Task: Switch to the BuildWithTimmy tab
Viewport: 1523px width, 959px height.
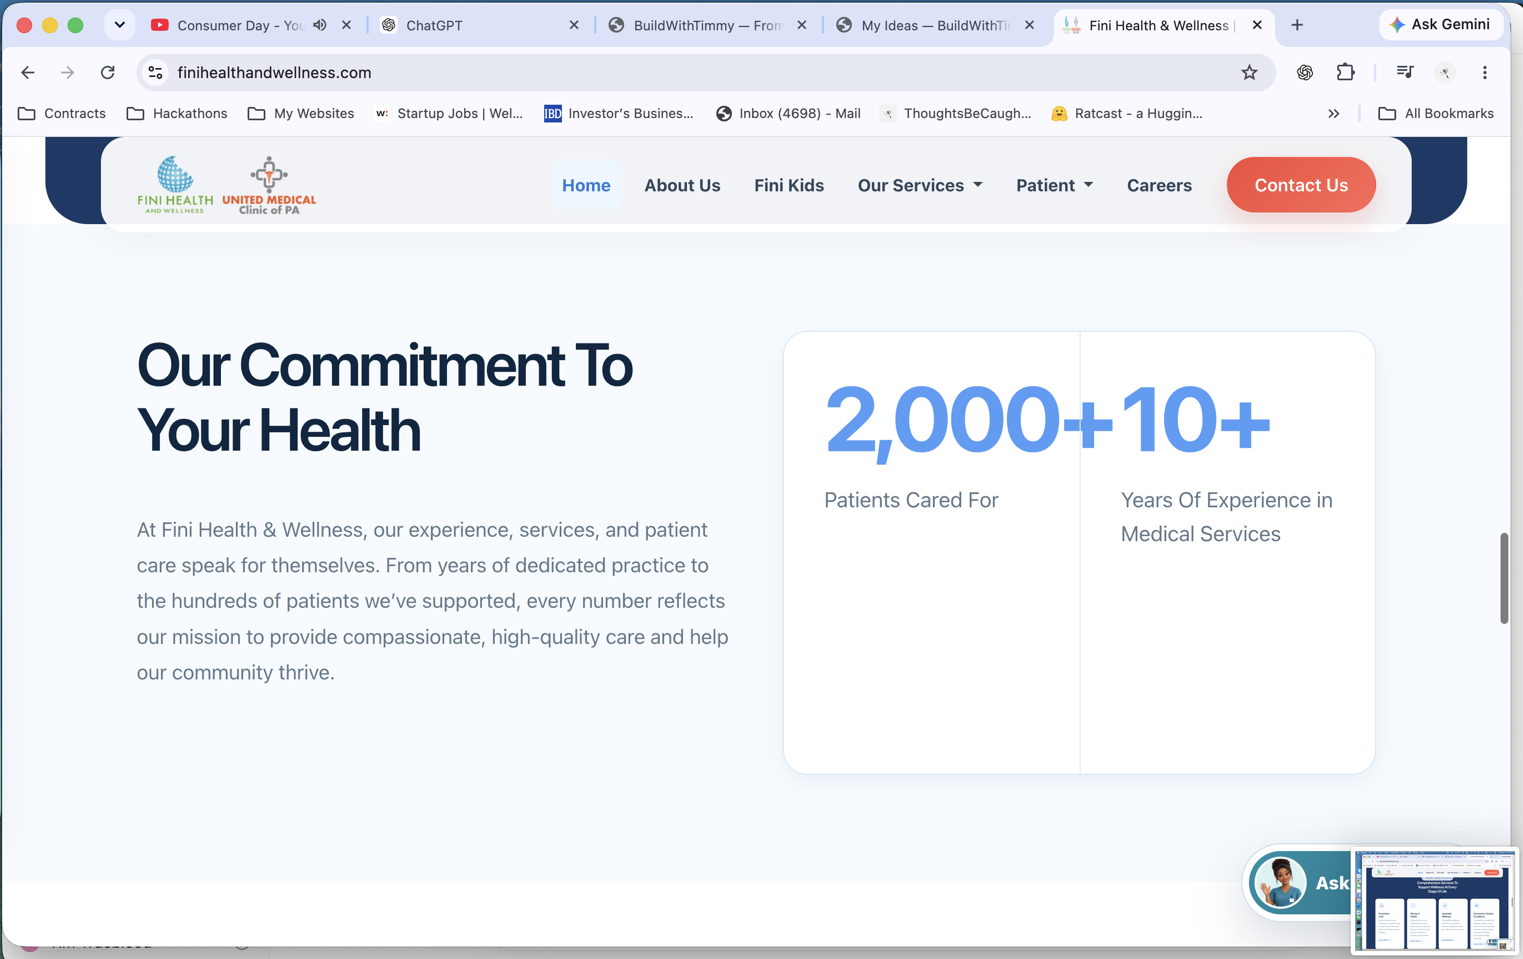Action: (x=708, y=25)
